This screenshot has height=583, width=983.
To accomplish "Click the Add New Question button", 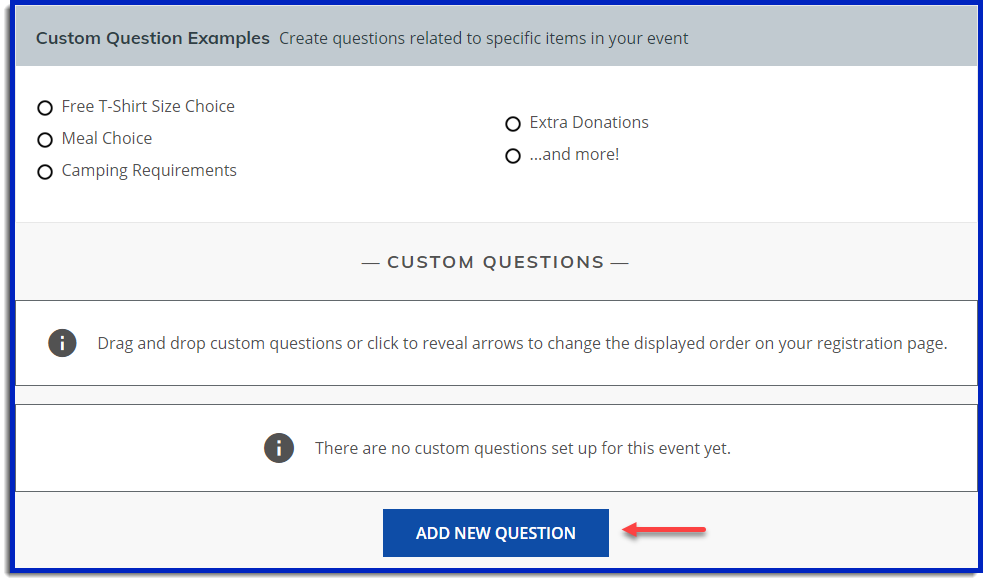I will click(x=495, y=533).
